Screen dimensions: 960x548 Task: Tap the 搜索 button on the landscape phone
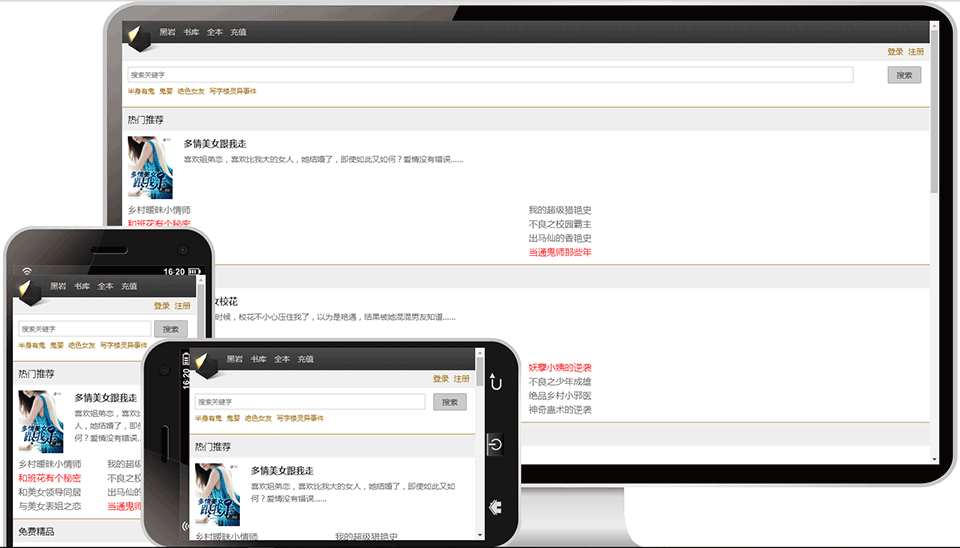[450, 402]
